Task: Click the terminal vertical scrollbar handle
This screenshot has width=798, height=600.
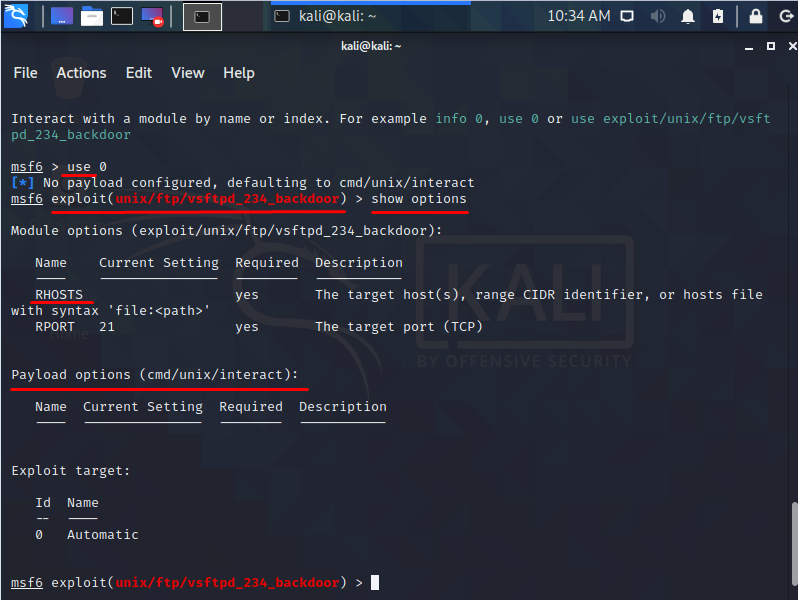Action: click(x=794, y=544)
